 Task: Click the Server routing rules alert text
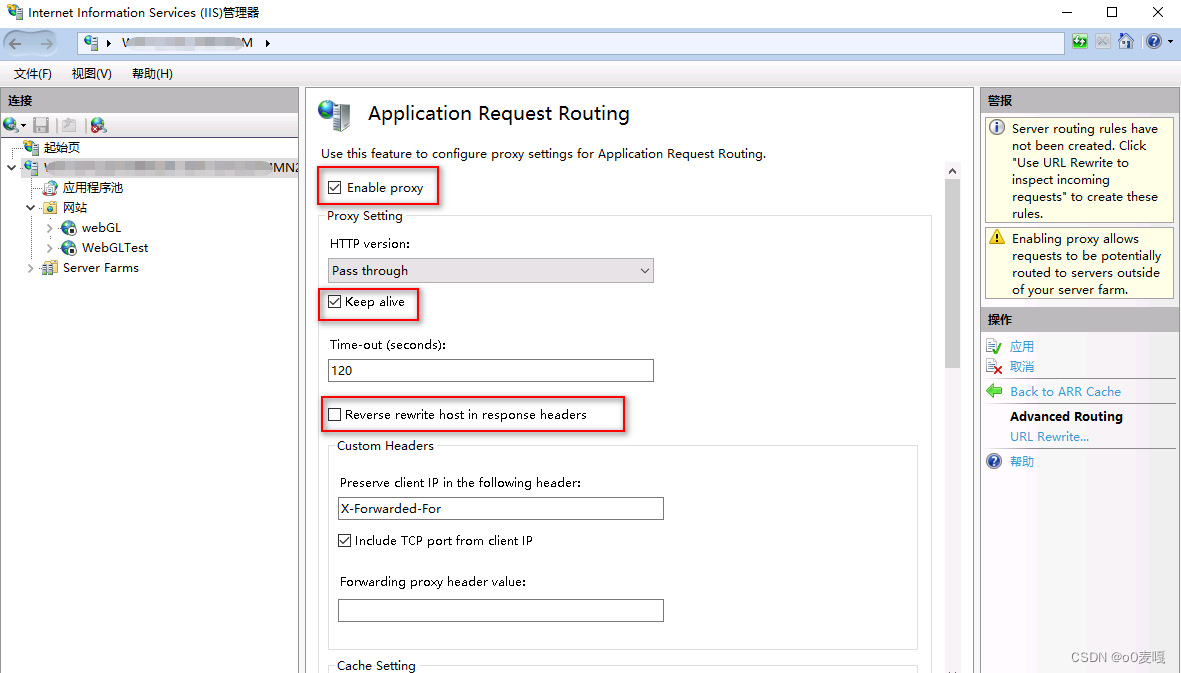pos(1085,171)
